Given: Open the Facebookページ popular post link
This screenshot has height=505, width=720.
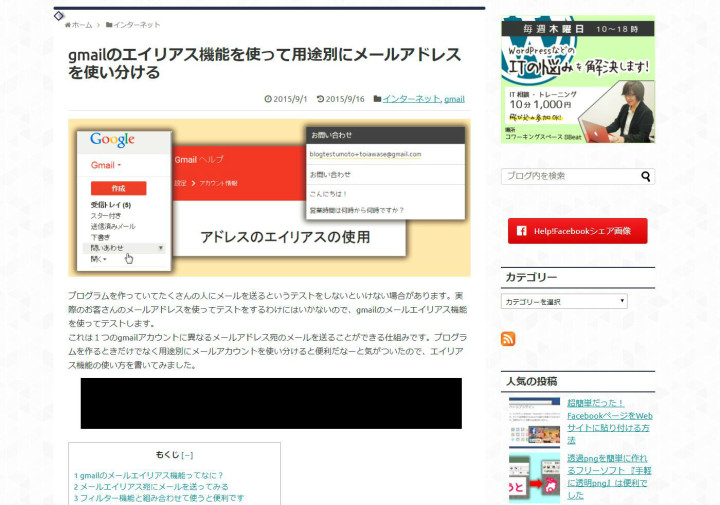Looking at the screenshot, I should (x=609, y=421).
